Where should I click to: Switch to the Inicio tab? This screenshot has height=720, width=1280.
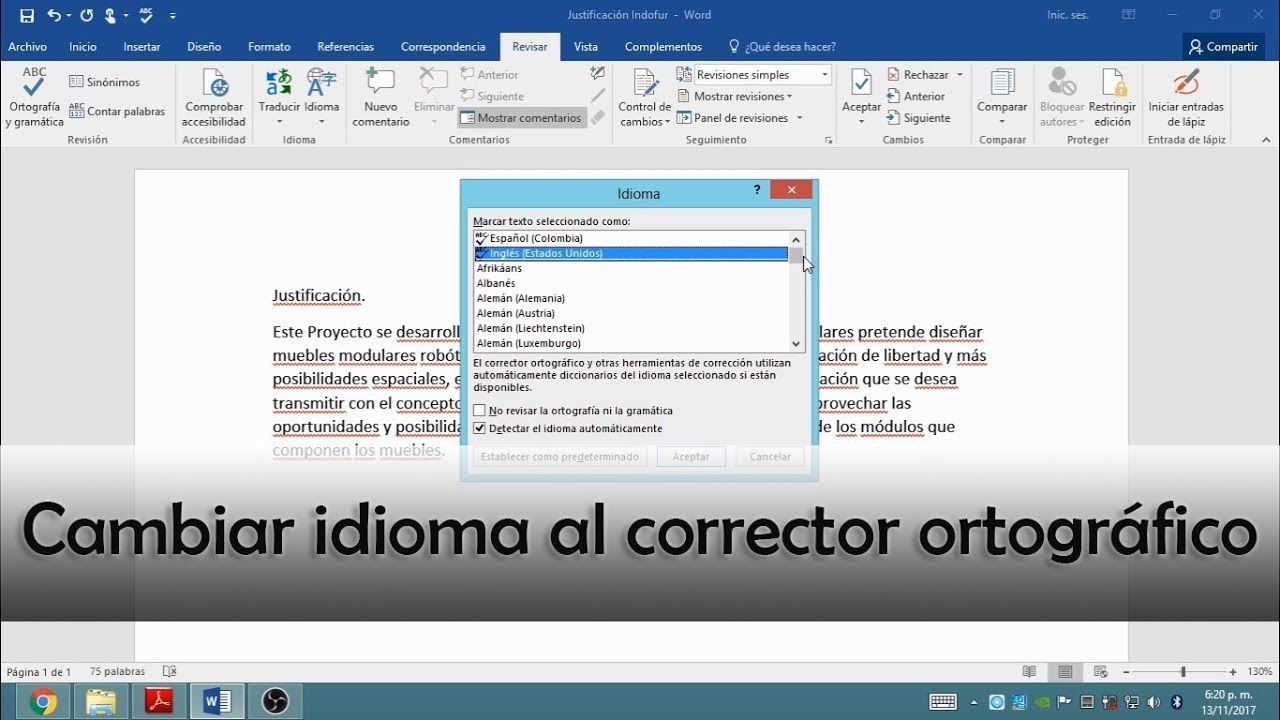tap(83, 47)
